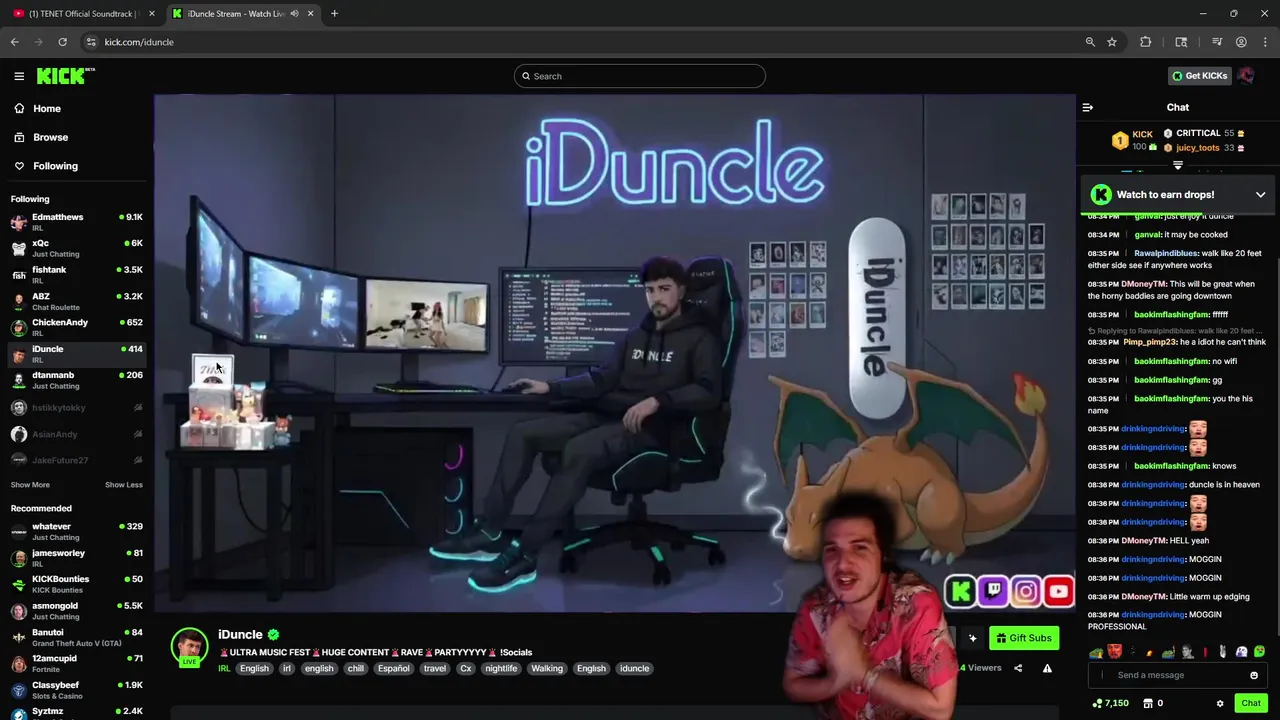Image resolution: width=1280 pixels, height=720 pixels.
Task: Open 12amcupid recommended channel
Action: [x=76, y=663]
